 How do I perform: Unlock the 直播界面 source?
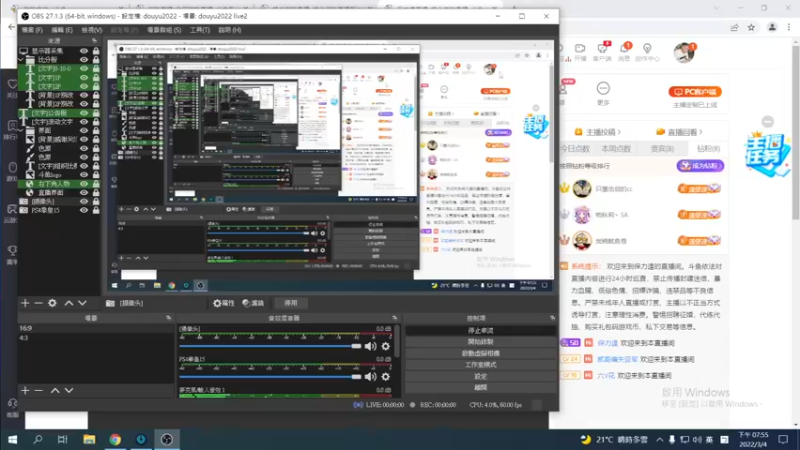click(x=96, y=192)
